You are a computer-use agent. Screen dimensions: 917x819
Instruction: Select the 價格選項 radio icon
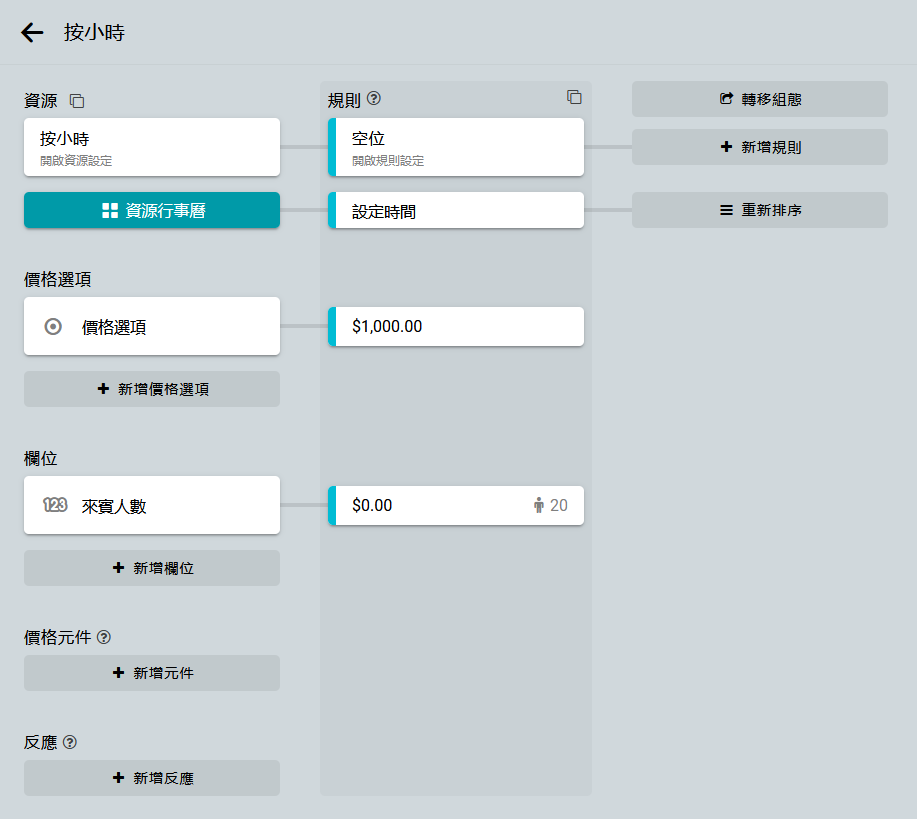point(54,326)
